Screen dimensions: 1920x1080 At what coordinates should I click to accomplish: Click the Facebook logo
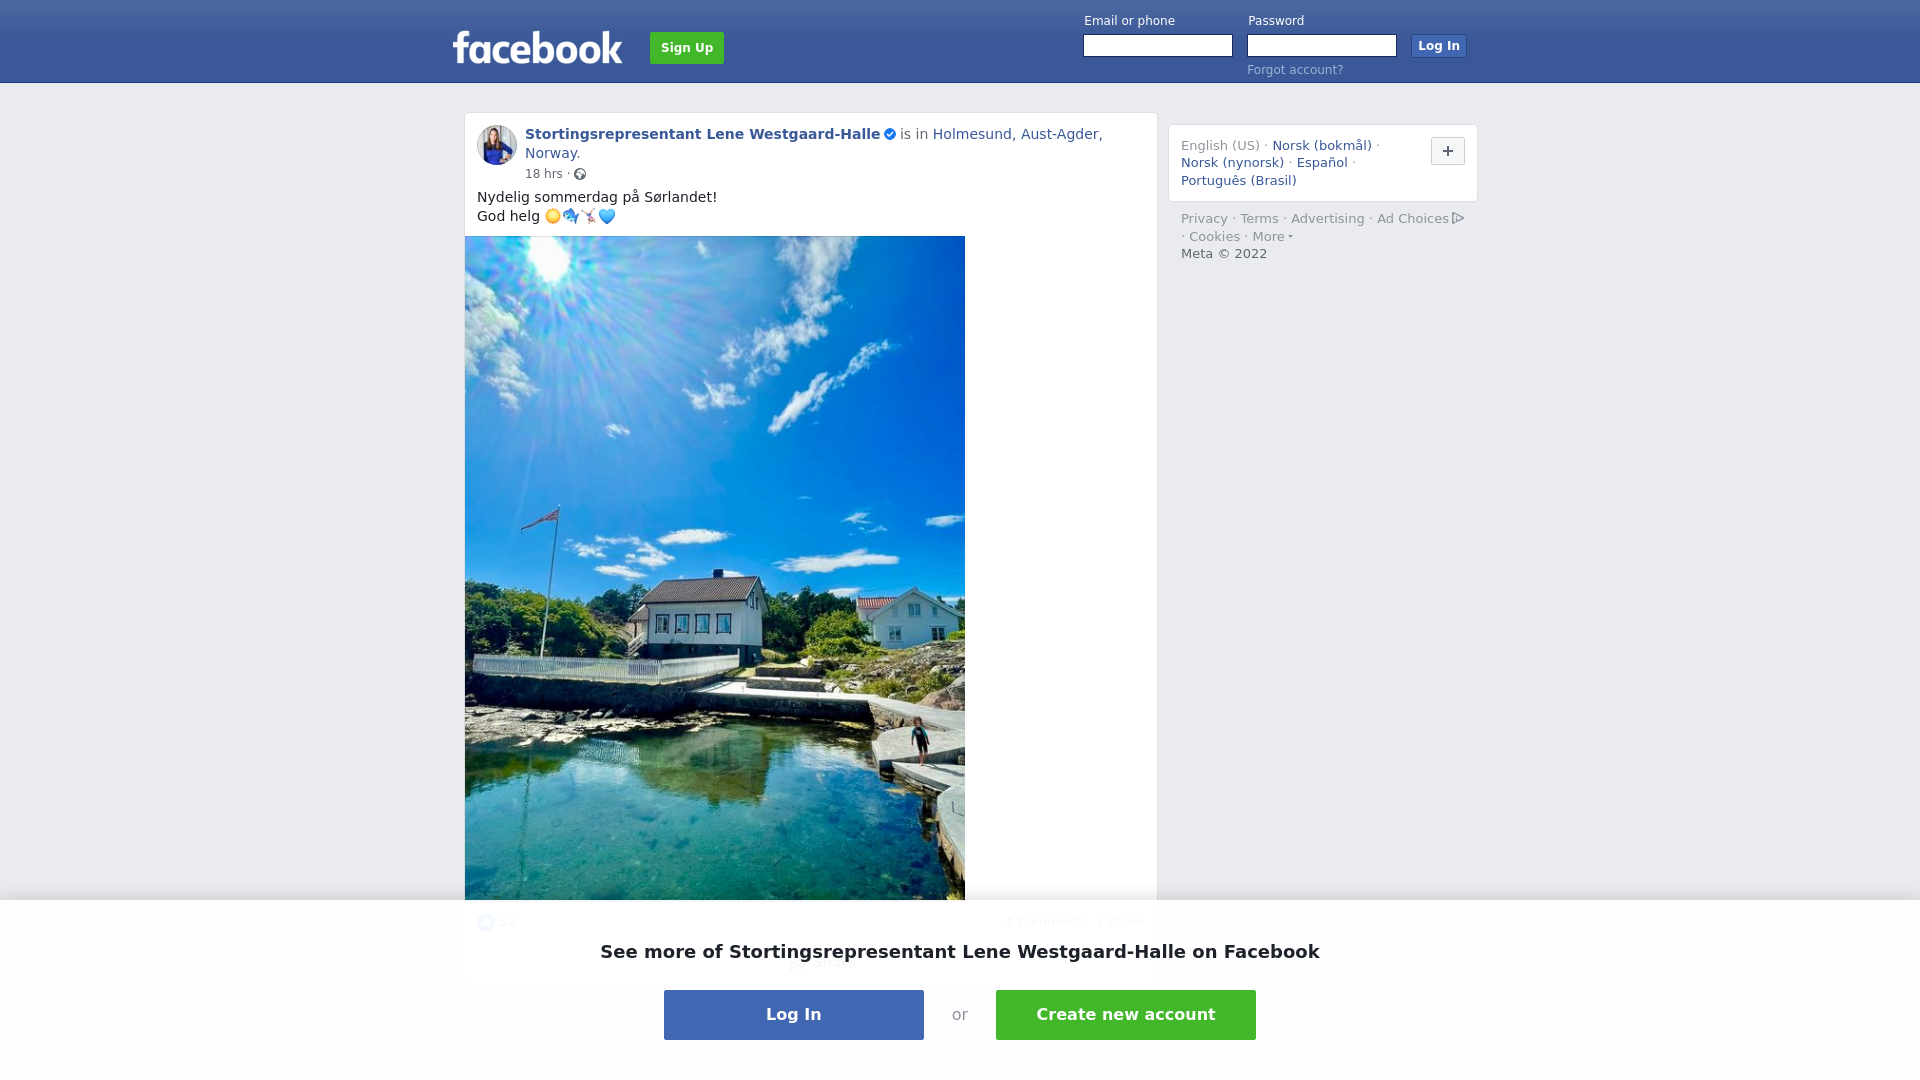pyautogui.click(x=537, y=47)
